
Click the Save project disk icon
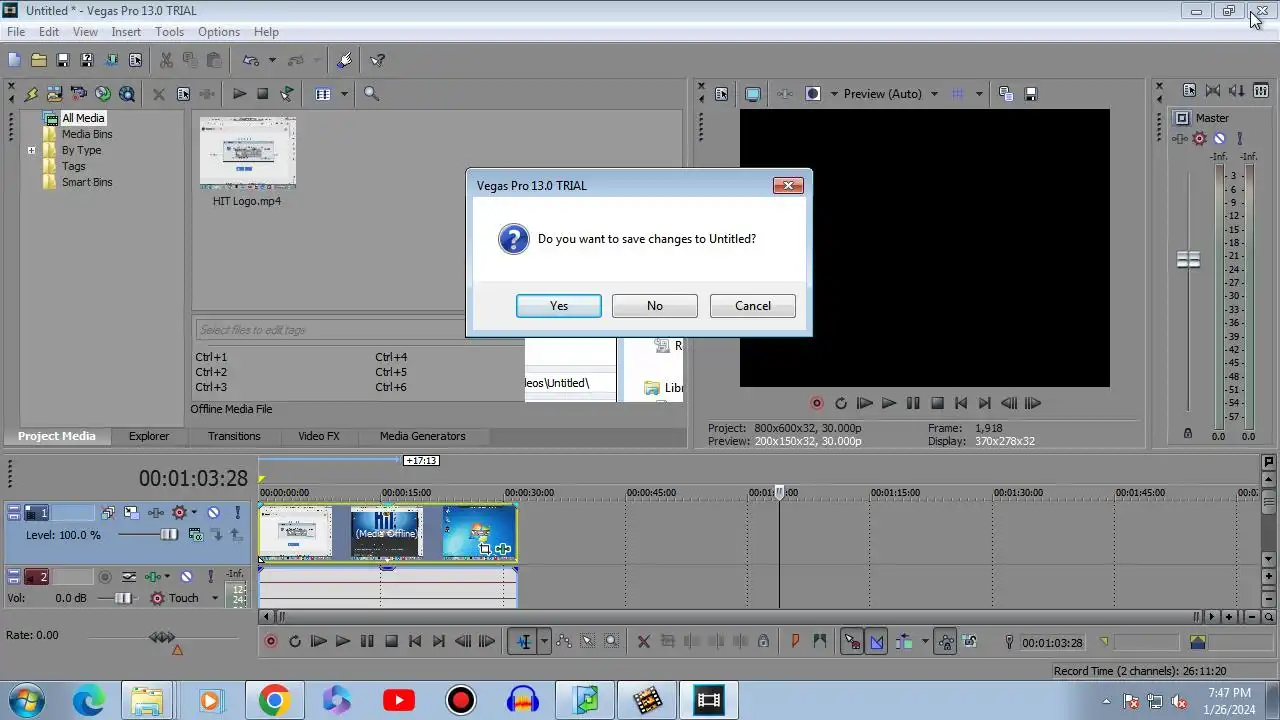tap(62, 60)
